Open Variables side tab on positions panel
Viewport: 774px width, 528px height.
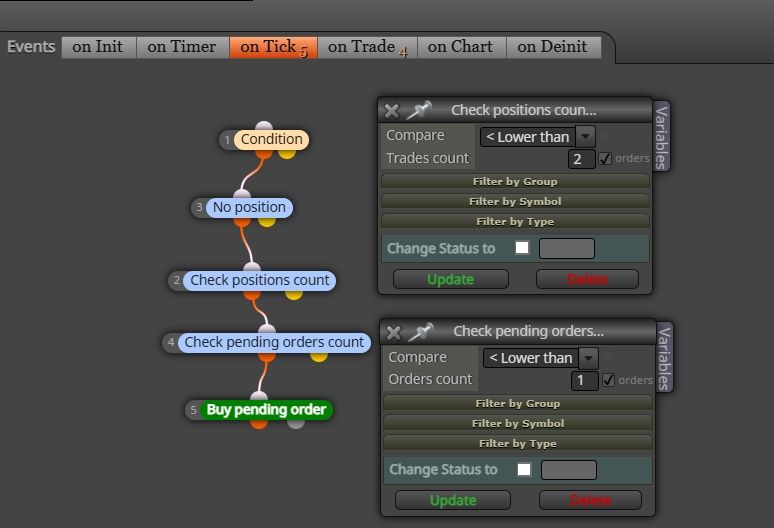click(x=661, y=137)
